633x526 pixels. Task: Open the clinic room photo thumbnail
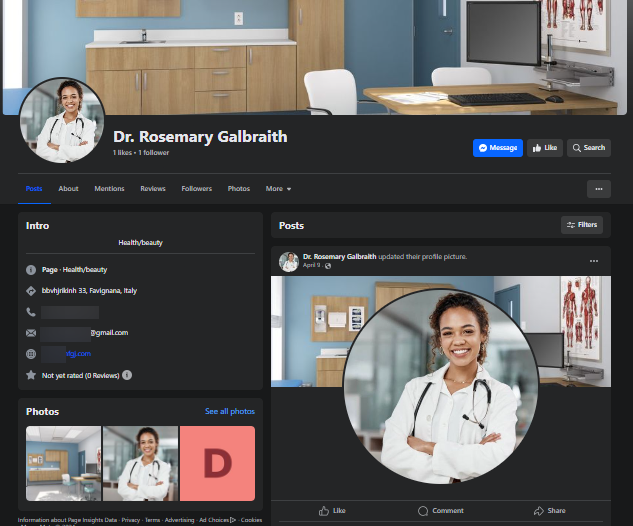pyautogui.click(x=63, y=463)
